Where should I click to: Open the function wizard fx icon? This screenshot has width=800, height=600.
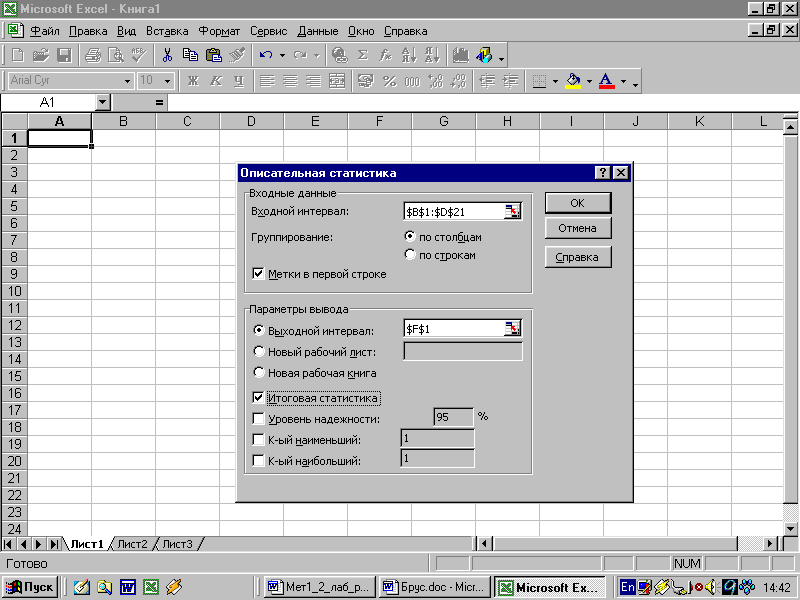386,55
